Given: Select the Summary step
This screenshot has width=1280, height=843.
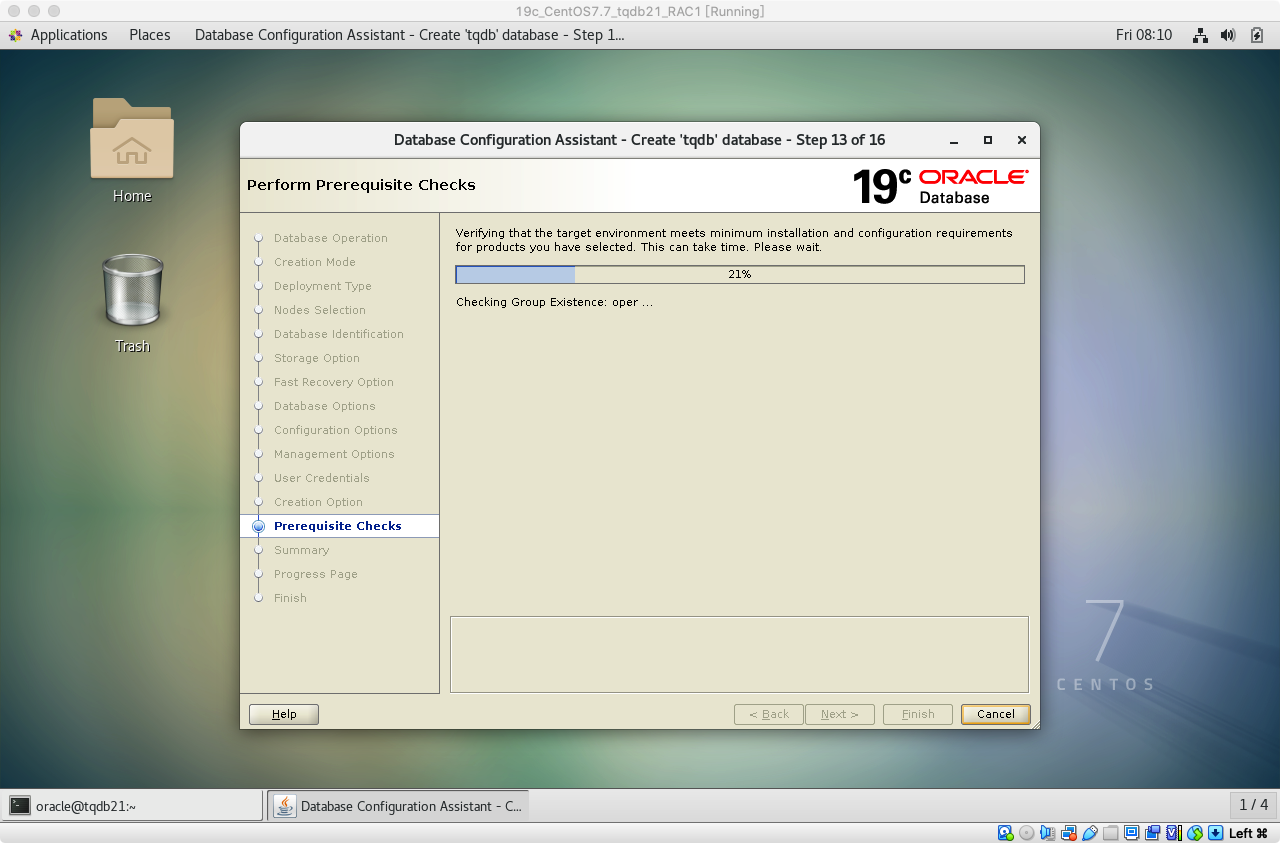Looking at the screenshot, I should point(302,550).
